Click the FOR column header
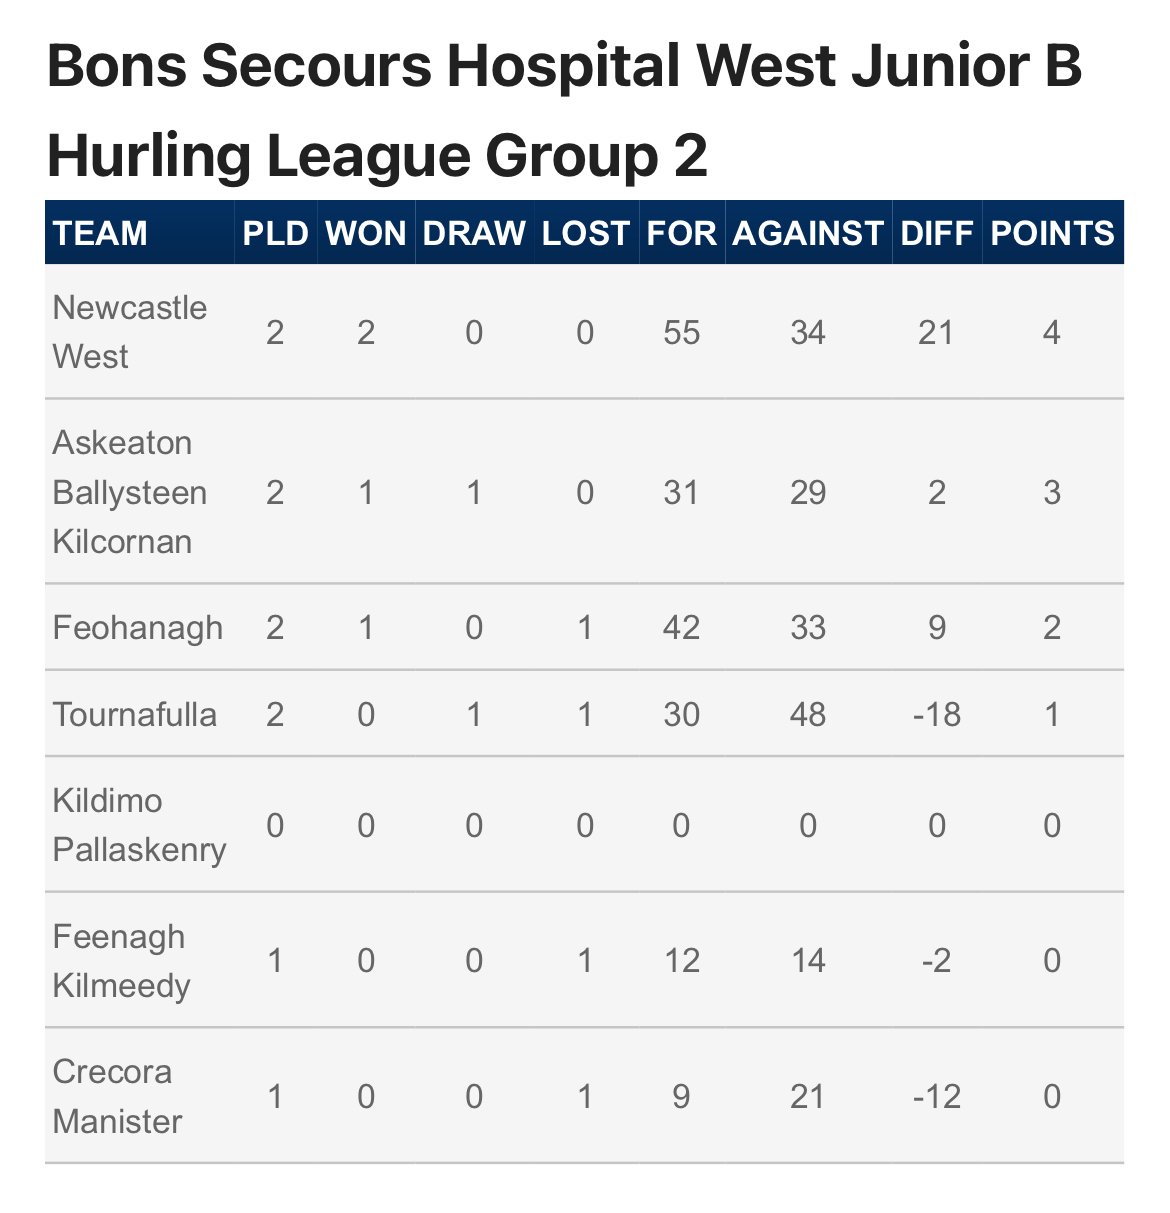This screenshot has height=1213, width=1170. coord(681,233)
